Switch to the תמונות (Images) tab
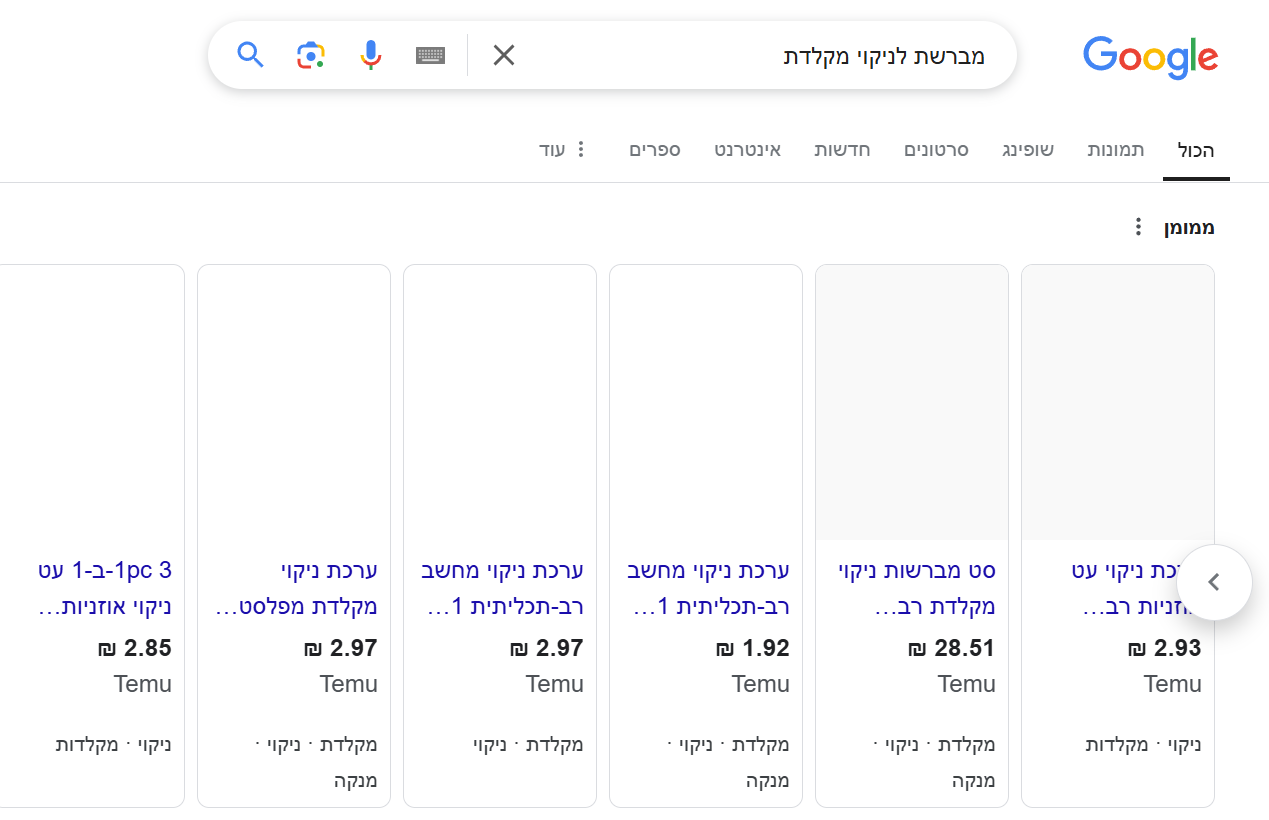Viewport: 1269px width, 820px height. (x=1115, y=149)
